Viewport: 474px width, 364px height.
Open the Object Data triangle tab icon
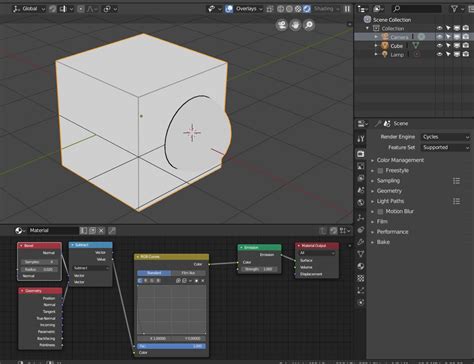(361, 254)
